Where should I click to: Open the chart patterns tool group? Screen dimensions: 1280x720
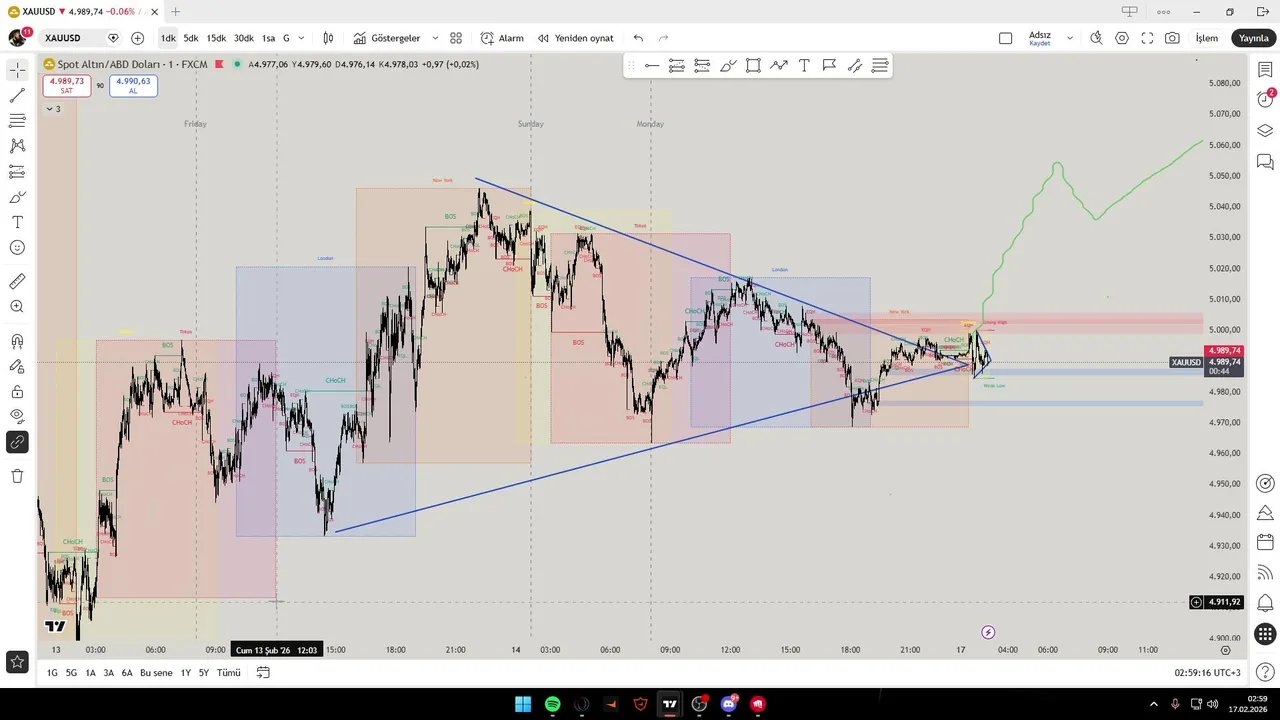coord(17,146)
